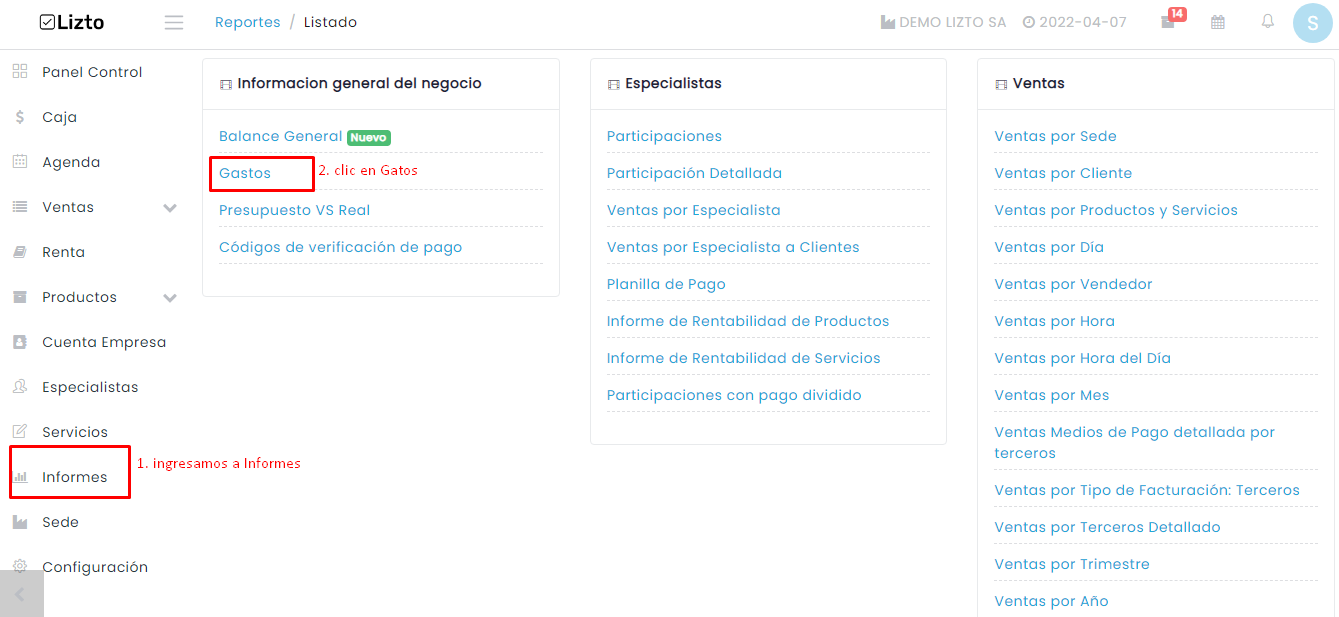This screenshot has width=1339, height=617.
Task: Collapse sidebar with the left arrow button
Action: tap(21, 594)
